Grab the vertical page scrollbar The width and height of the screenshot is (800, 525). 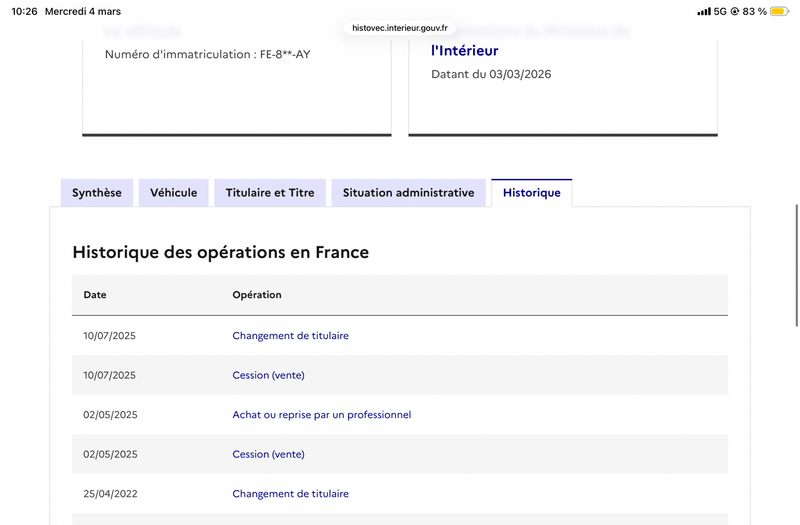click(796, 265)
